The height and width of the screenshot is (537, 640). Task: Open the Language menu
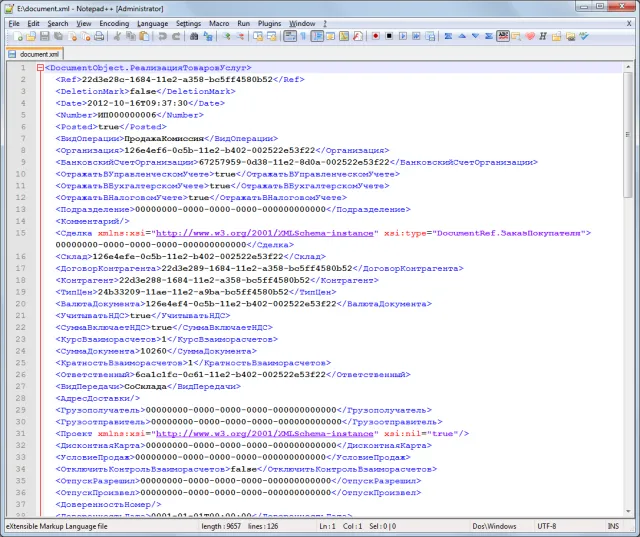(x=152, y=24)
